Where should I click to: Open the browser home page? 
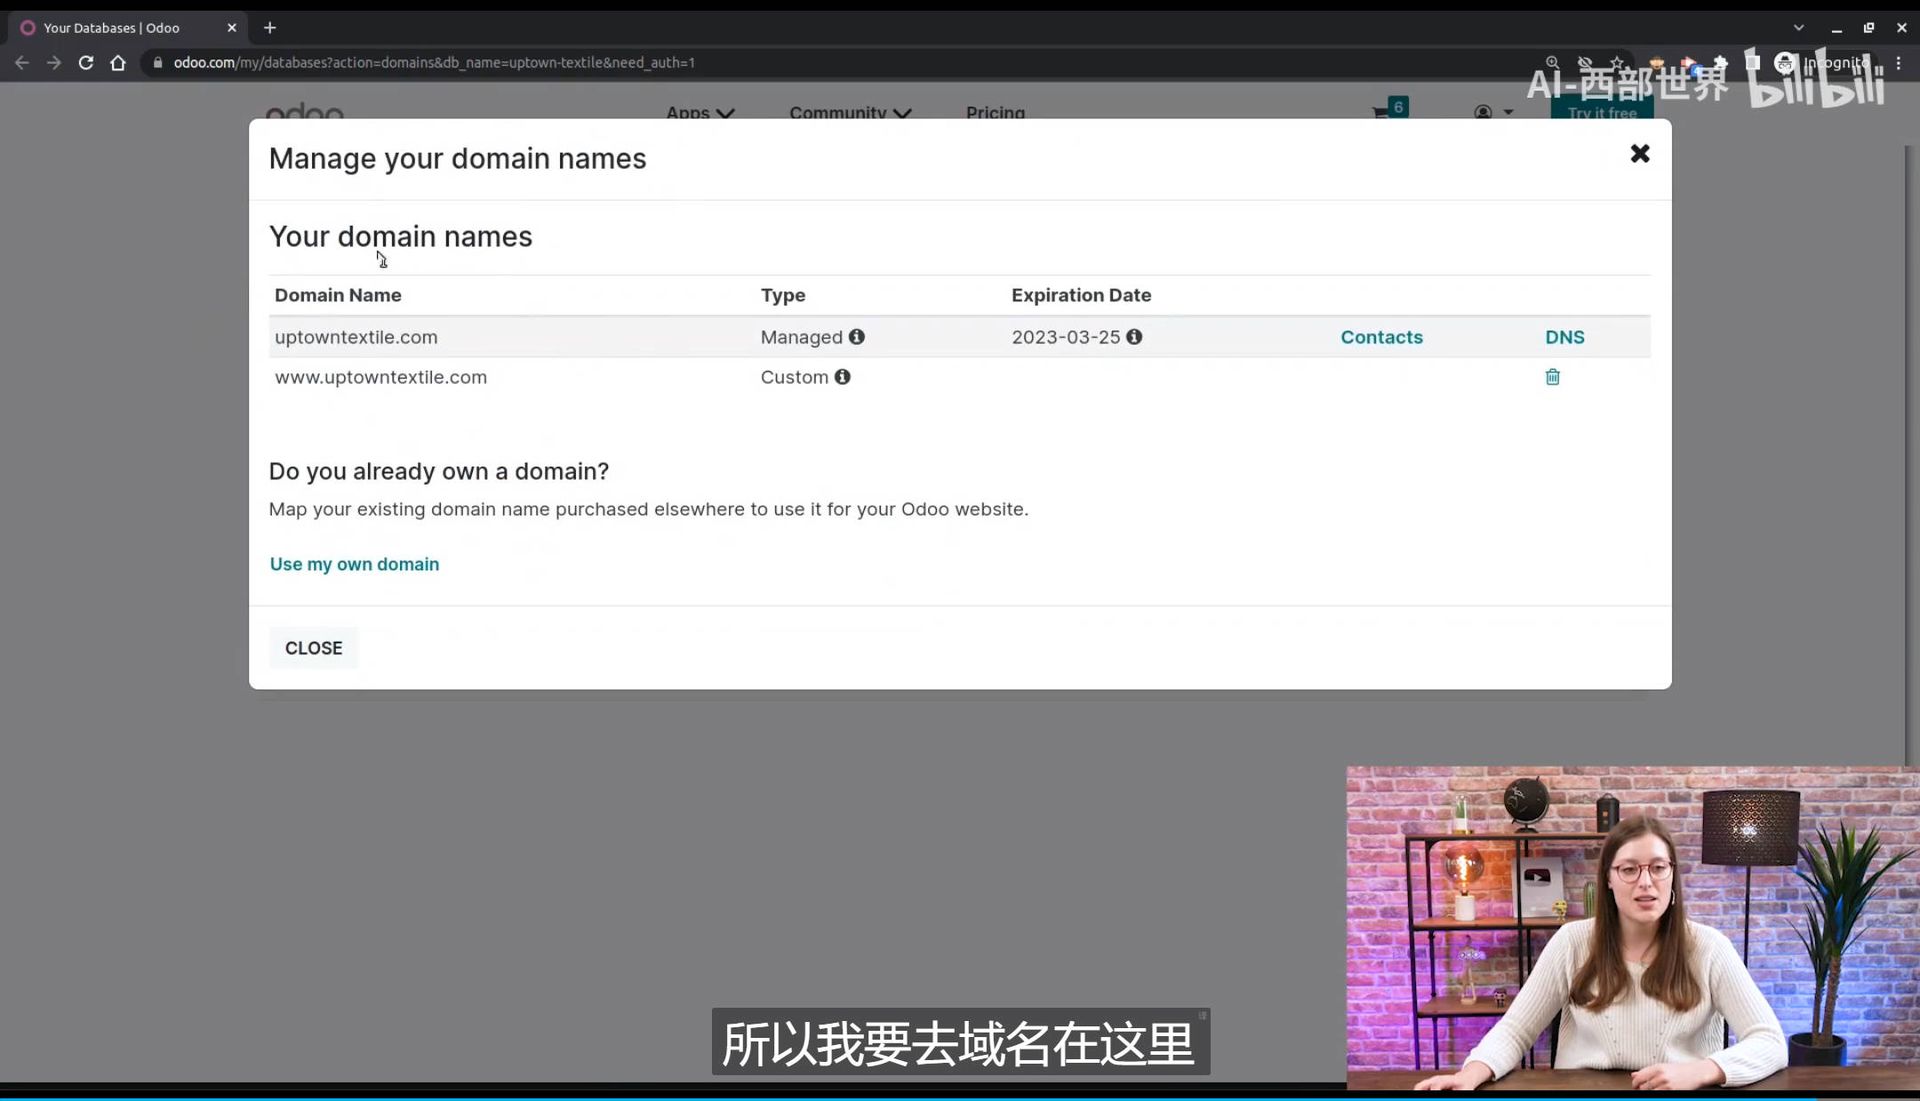118,62
